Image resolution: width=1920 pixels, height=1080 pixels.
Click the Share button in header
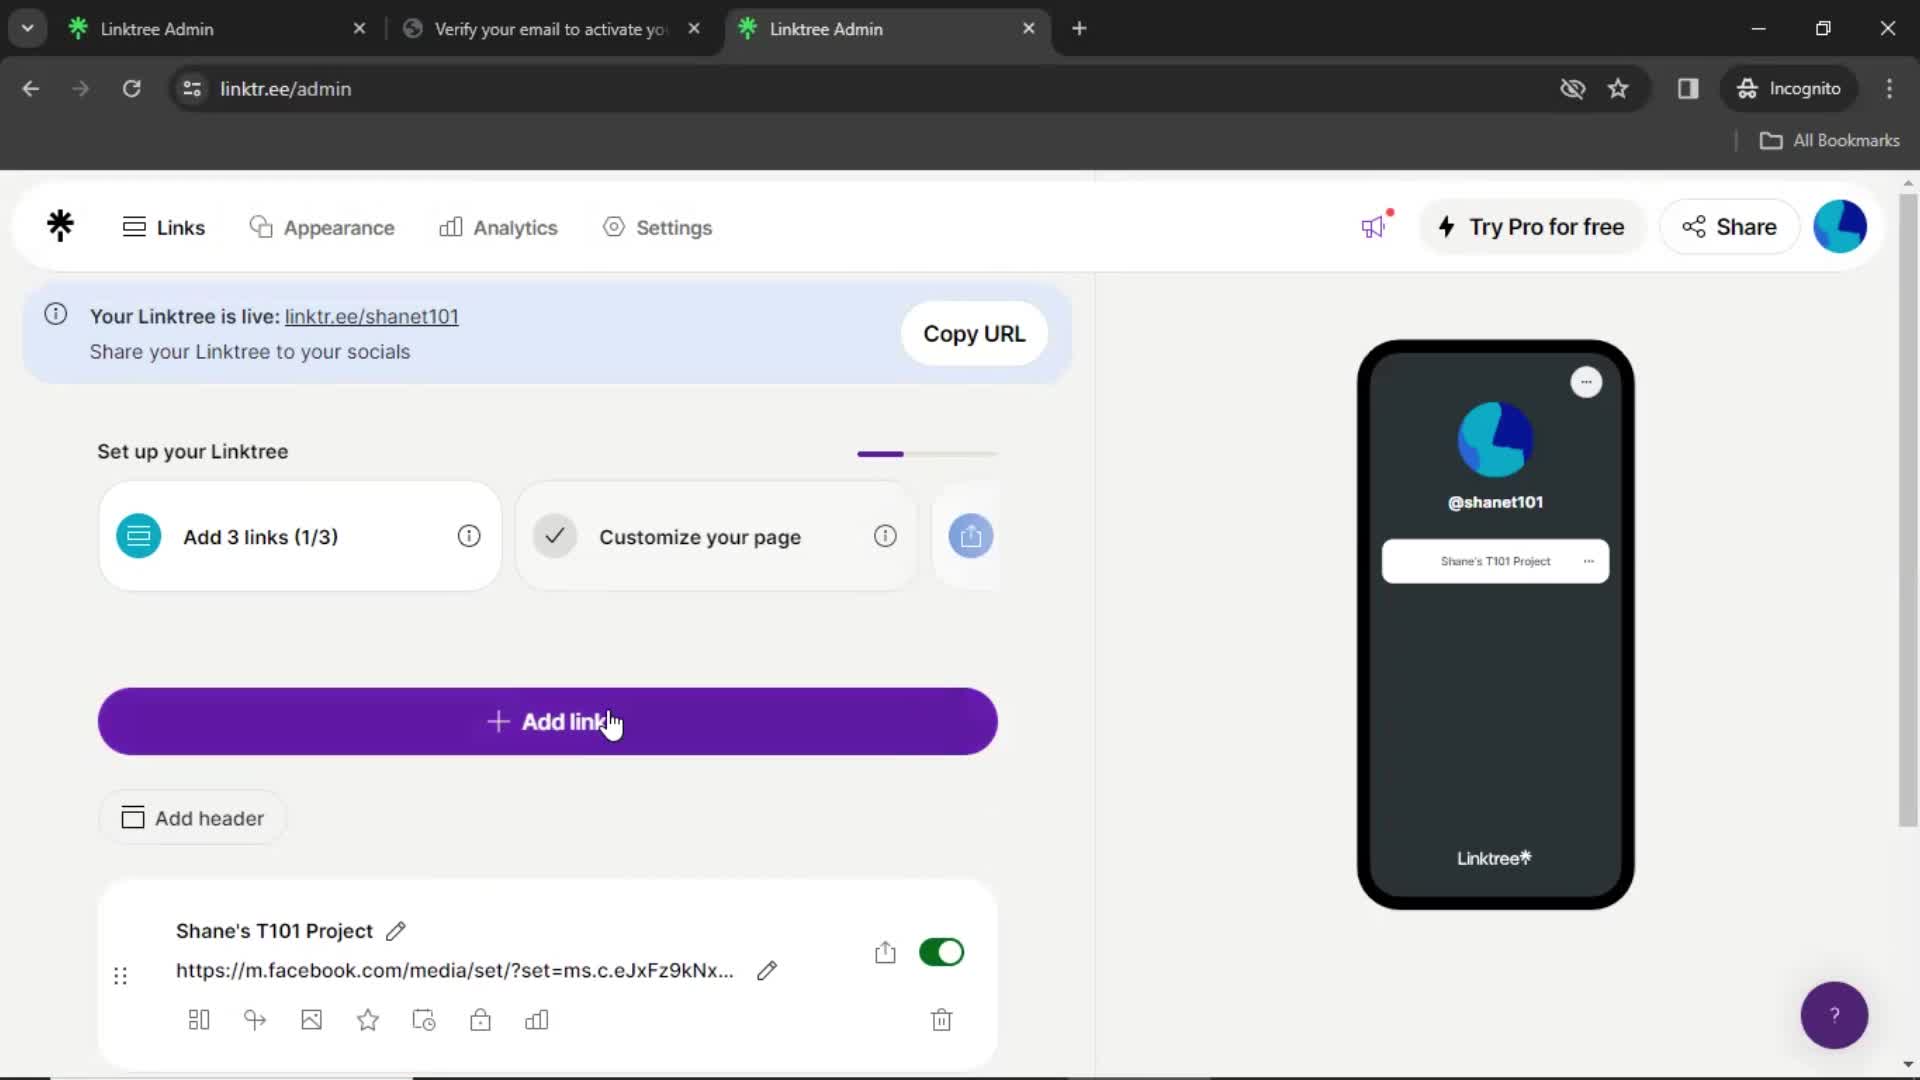click(x=1729, y=227)
